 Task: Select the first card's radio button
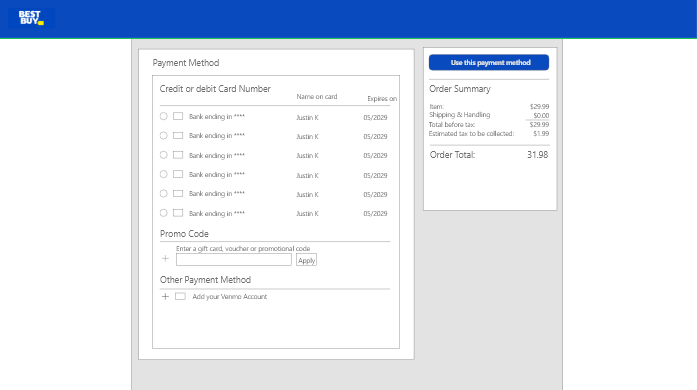164,116
